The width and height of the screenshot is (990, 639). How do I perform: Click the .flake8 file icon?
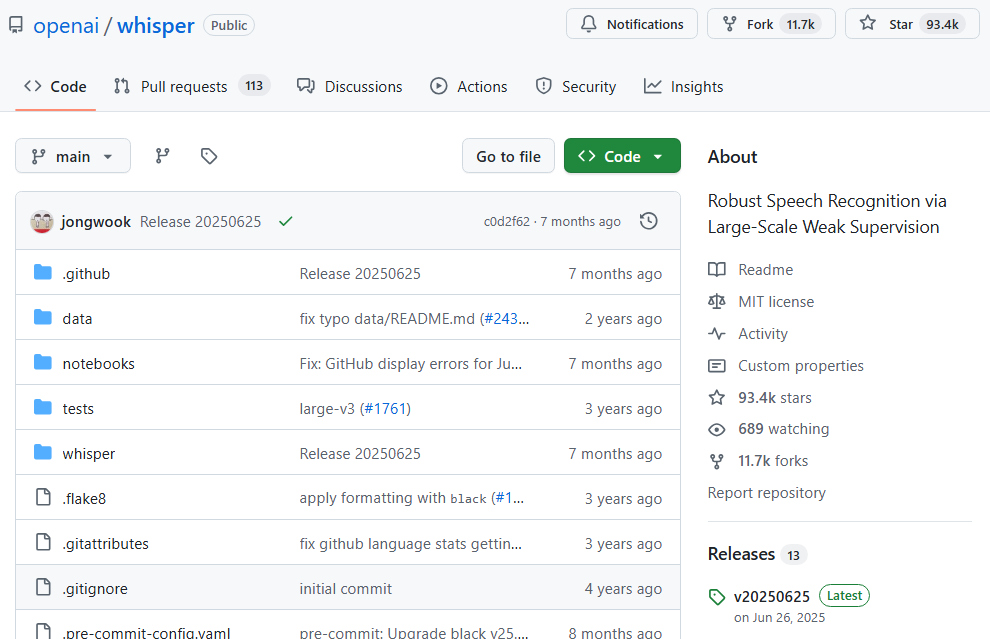click(x=43, y=498)
